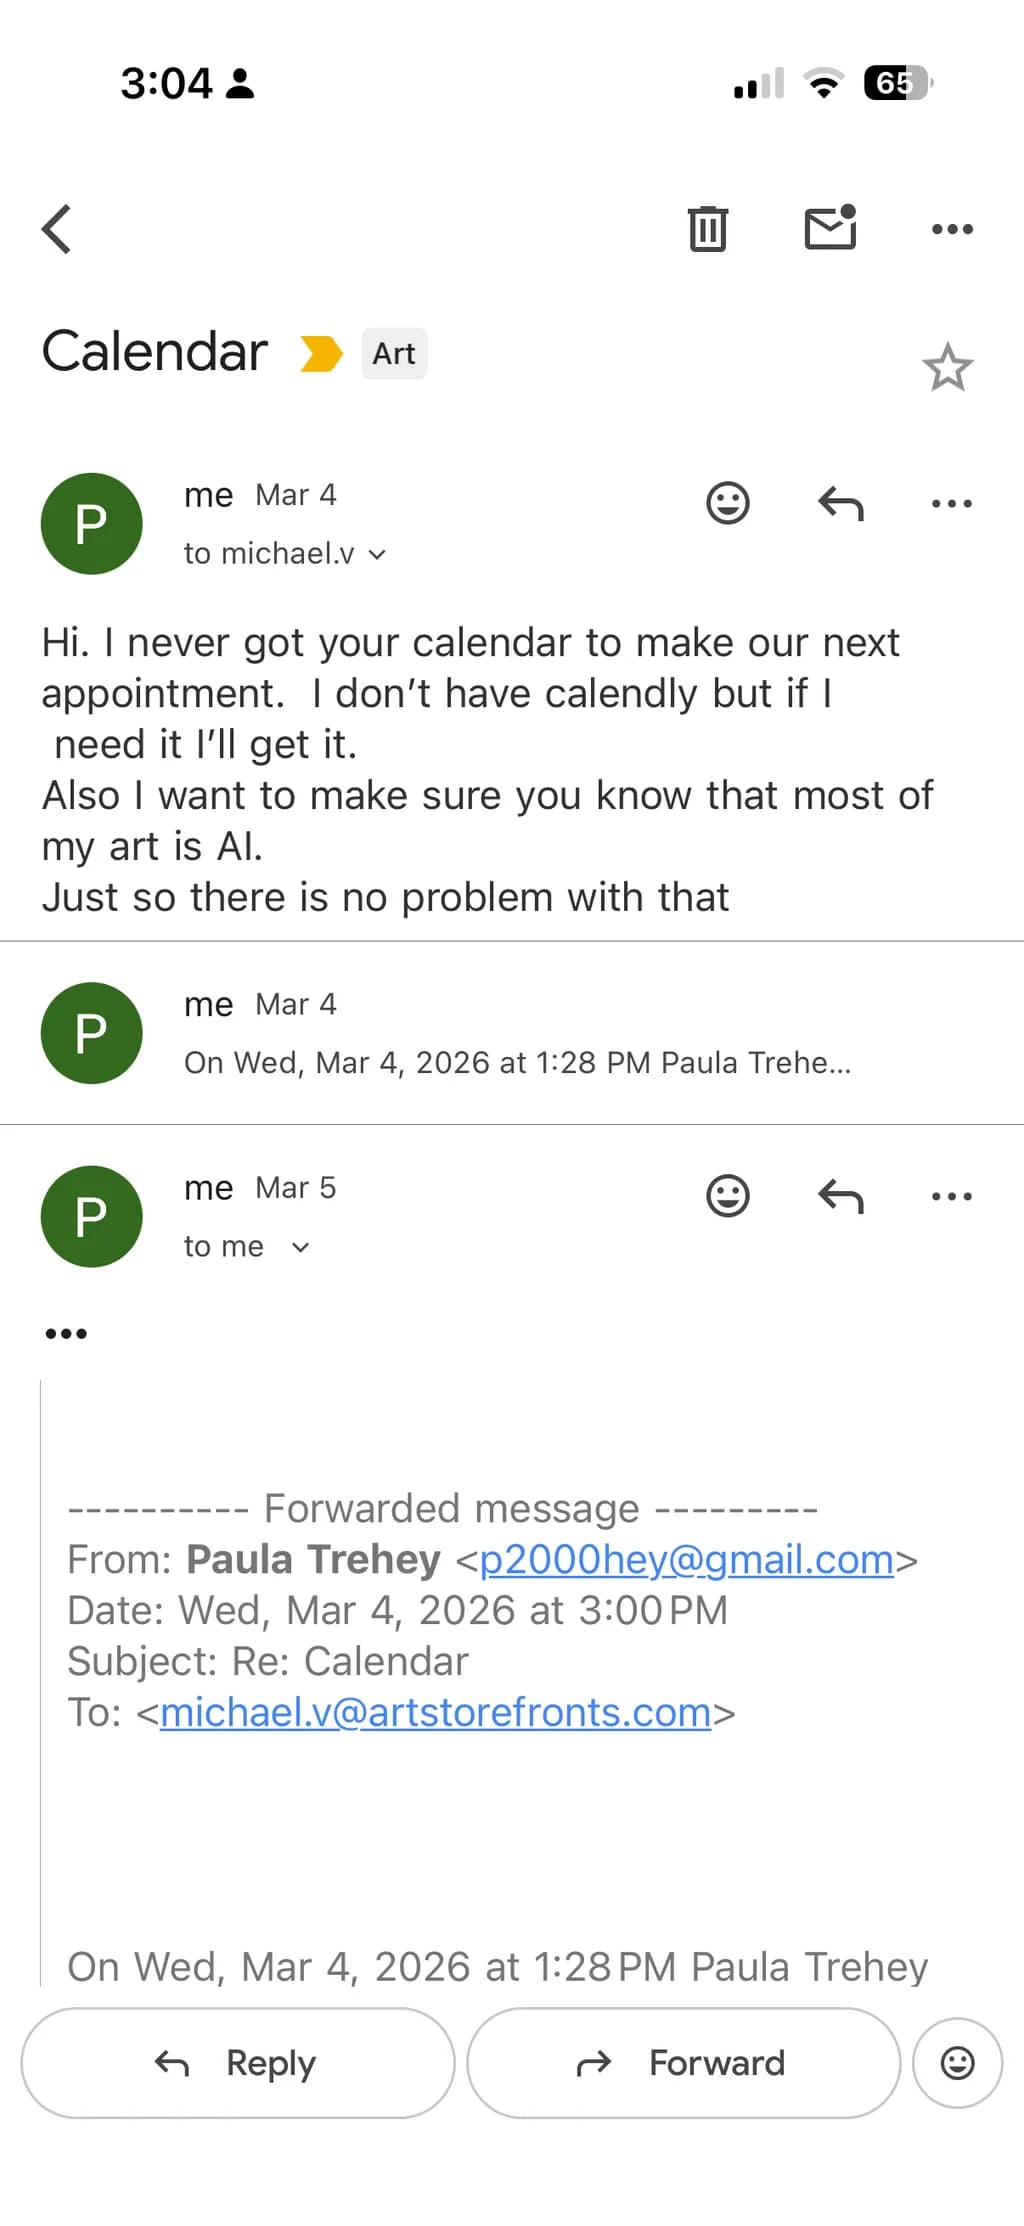Toggle the yellow importance marker
The width and height of the screenshot is (1024, 2226).
pos(321,353)
